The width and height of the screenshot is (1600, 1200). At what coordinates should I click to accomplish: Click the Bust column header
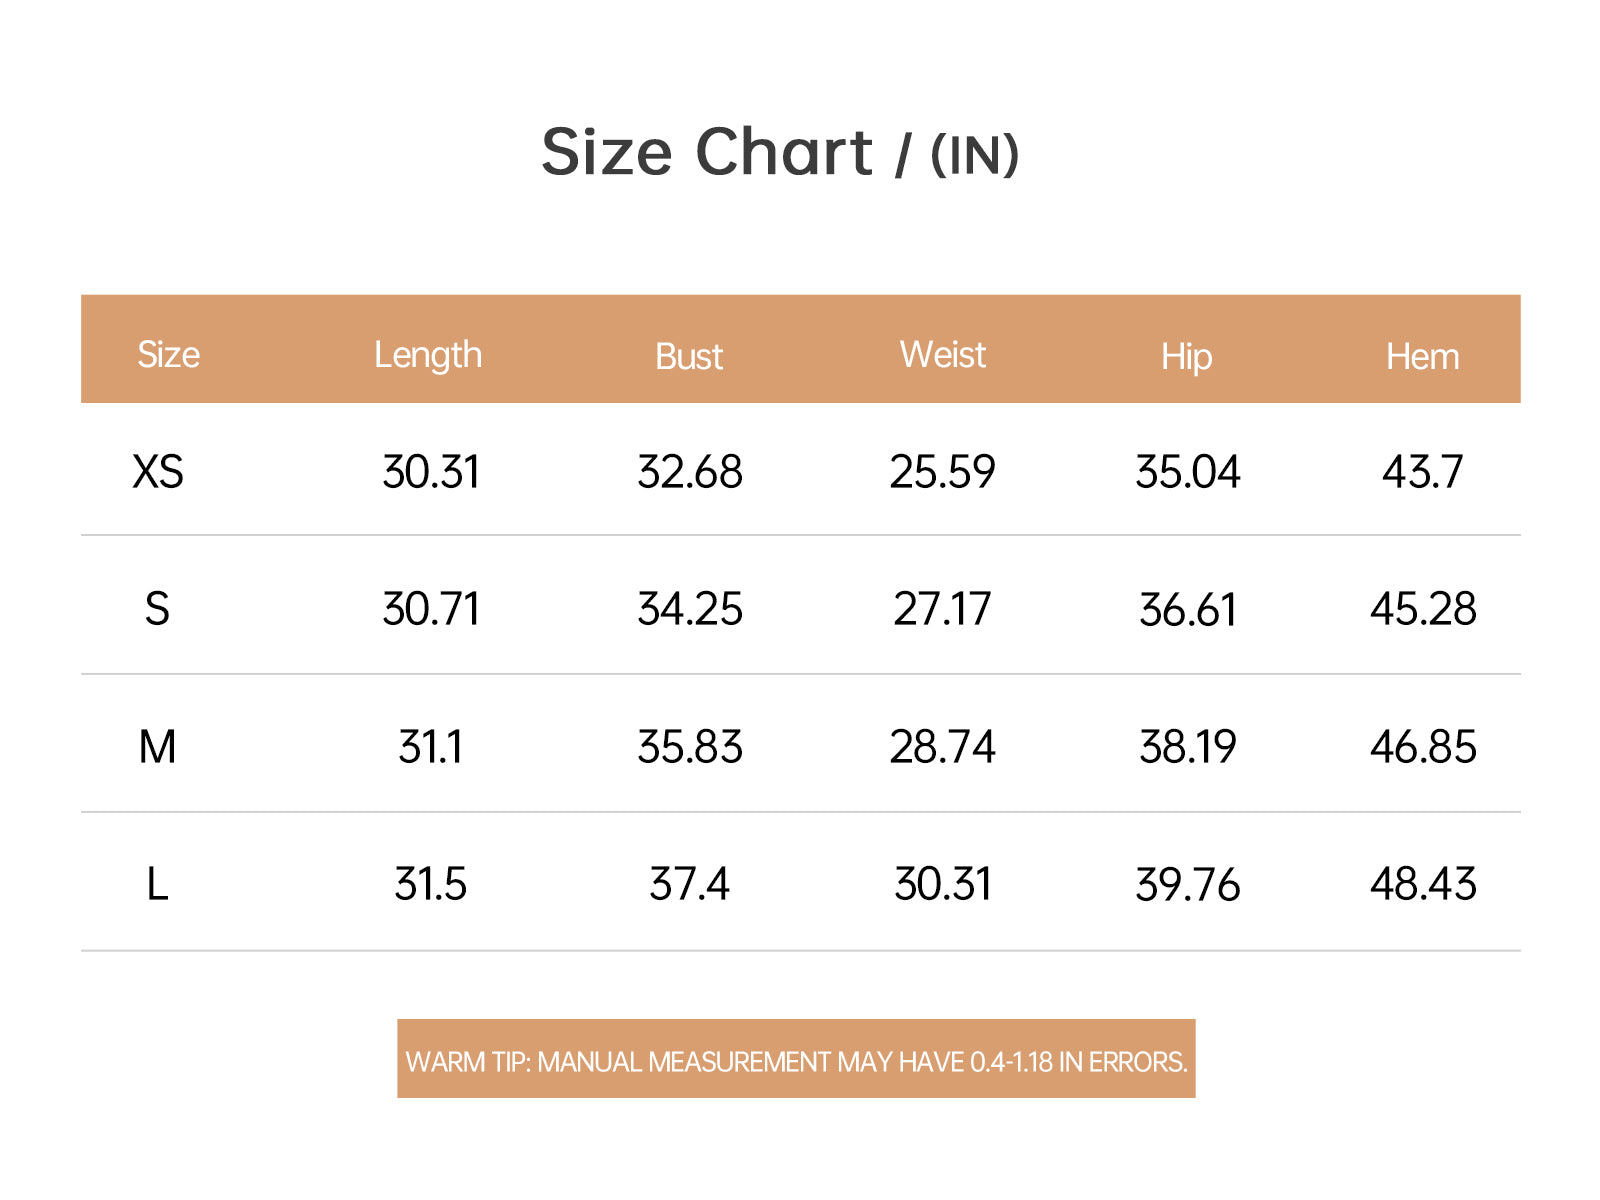click(x=689, y=356)
